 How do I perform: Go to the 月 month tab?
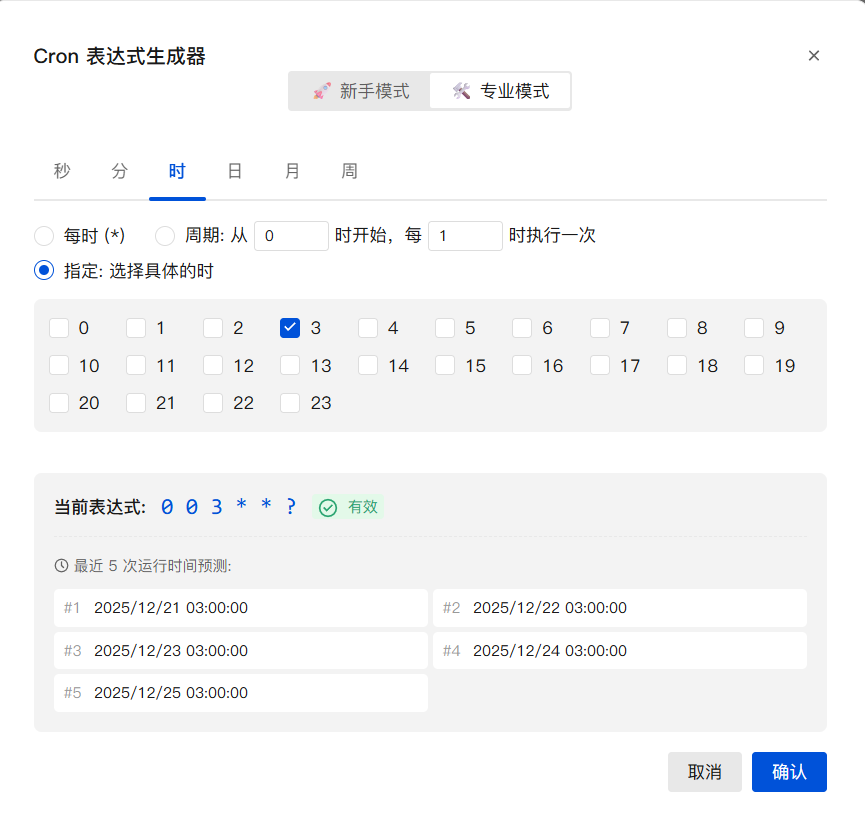(292, 171)
